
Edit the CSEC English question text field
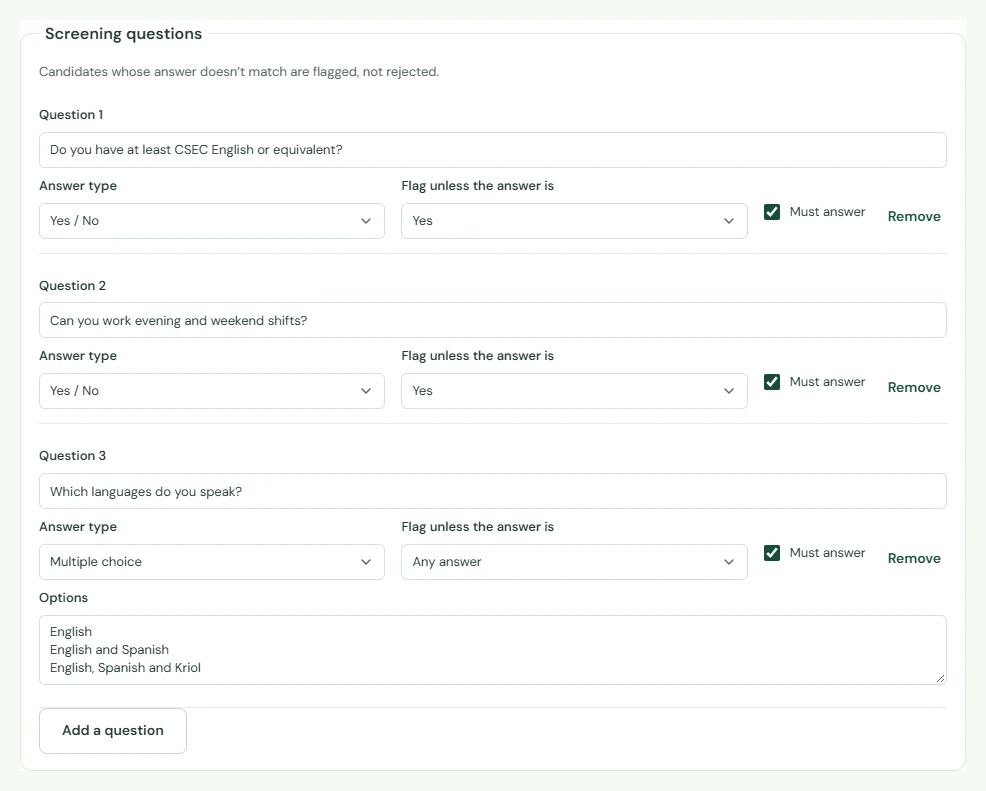click(x=492, y=150)
